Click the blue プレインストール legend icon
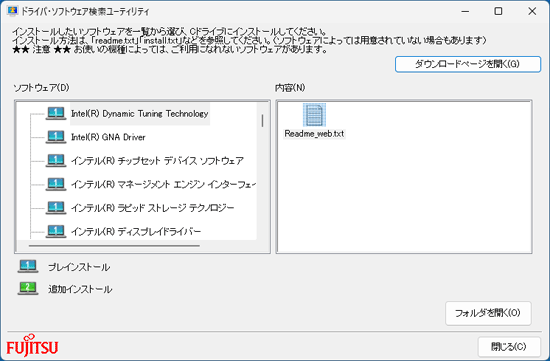This screenshot has height=361, width=550. pos(28,267)
